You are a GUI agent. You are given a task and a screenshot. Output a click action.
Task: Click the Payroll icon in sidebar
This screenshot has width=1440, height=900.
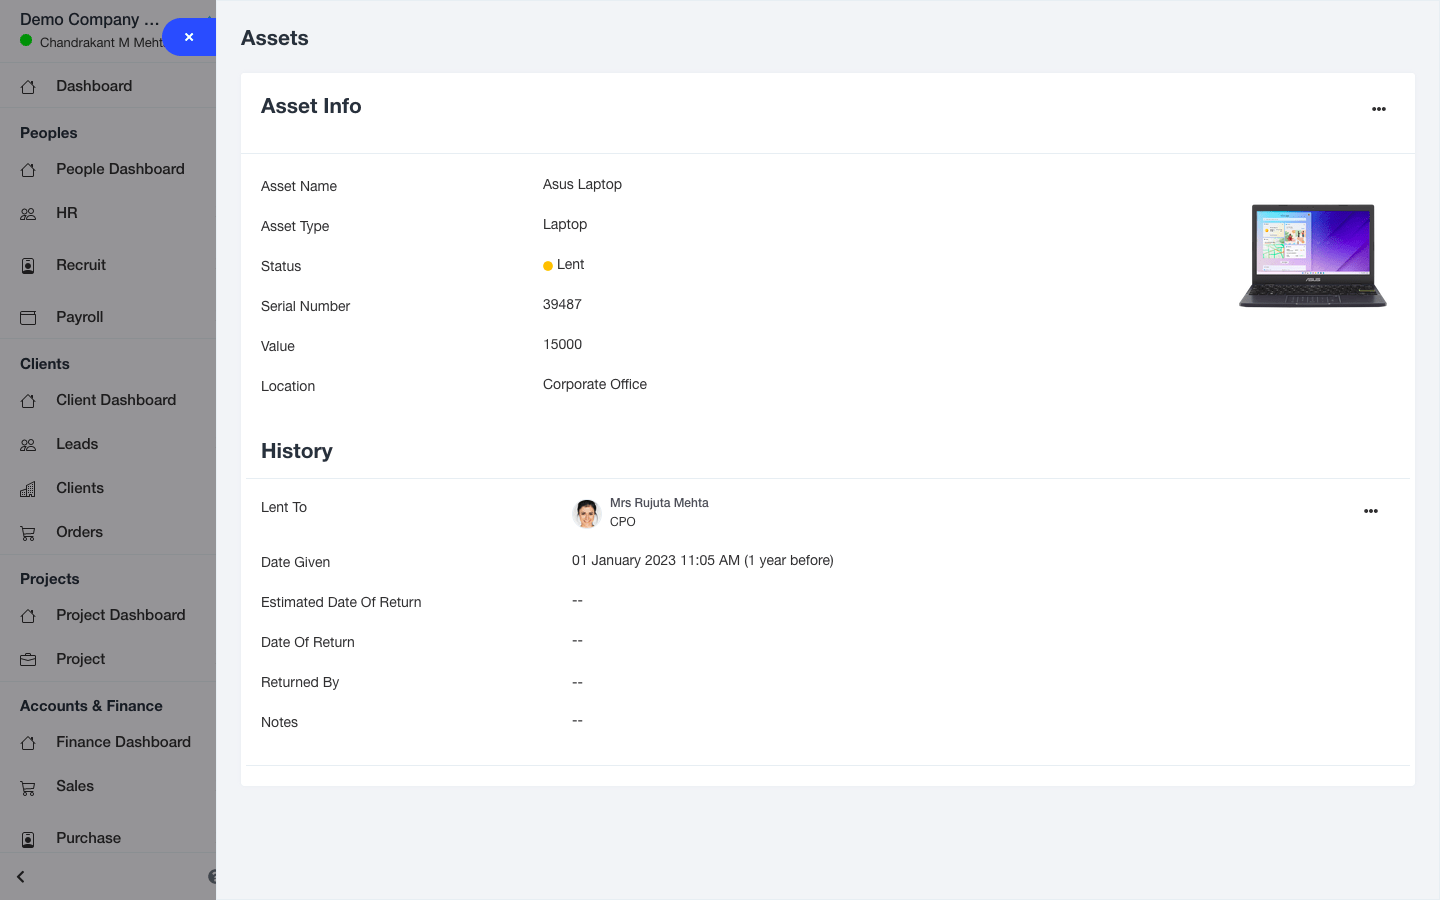(x=28, y=318)
